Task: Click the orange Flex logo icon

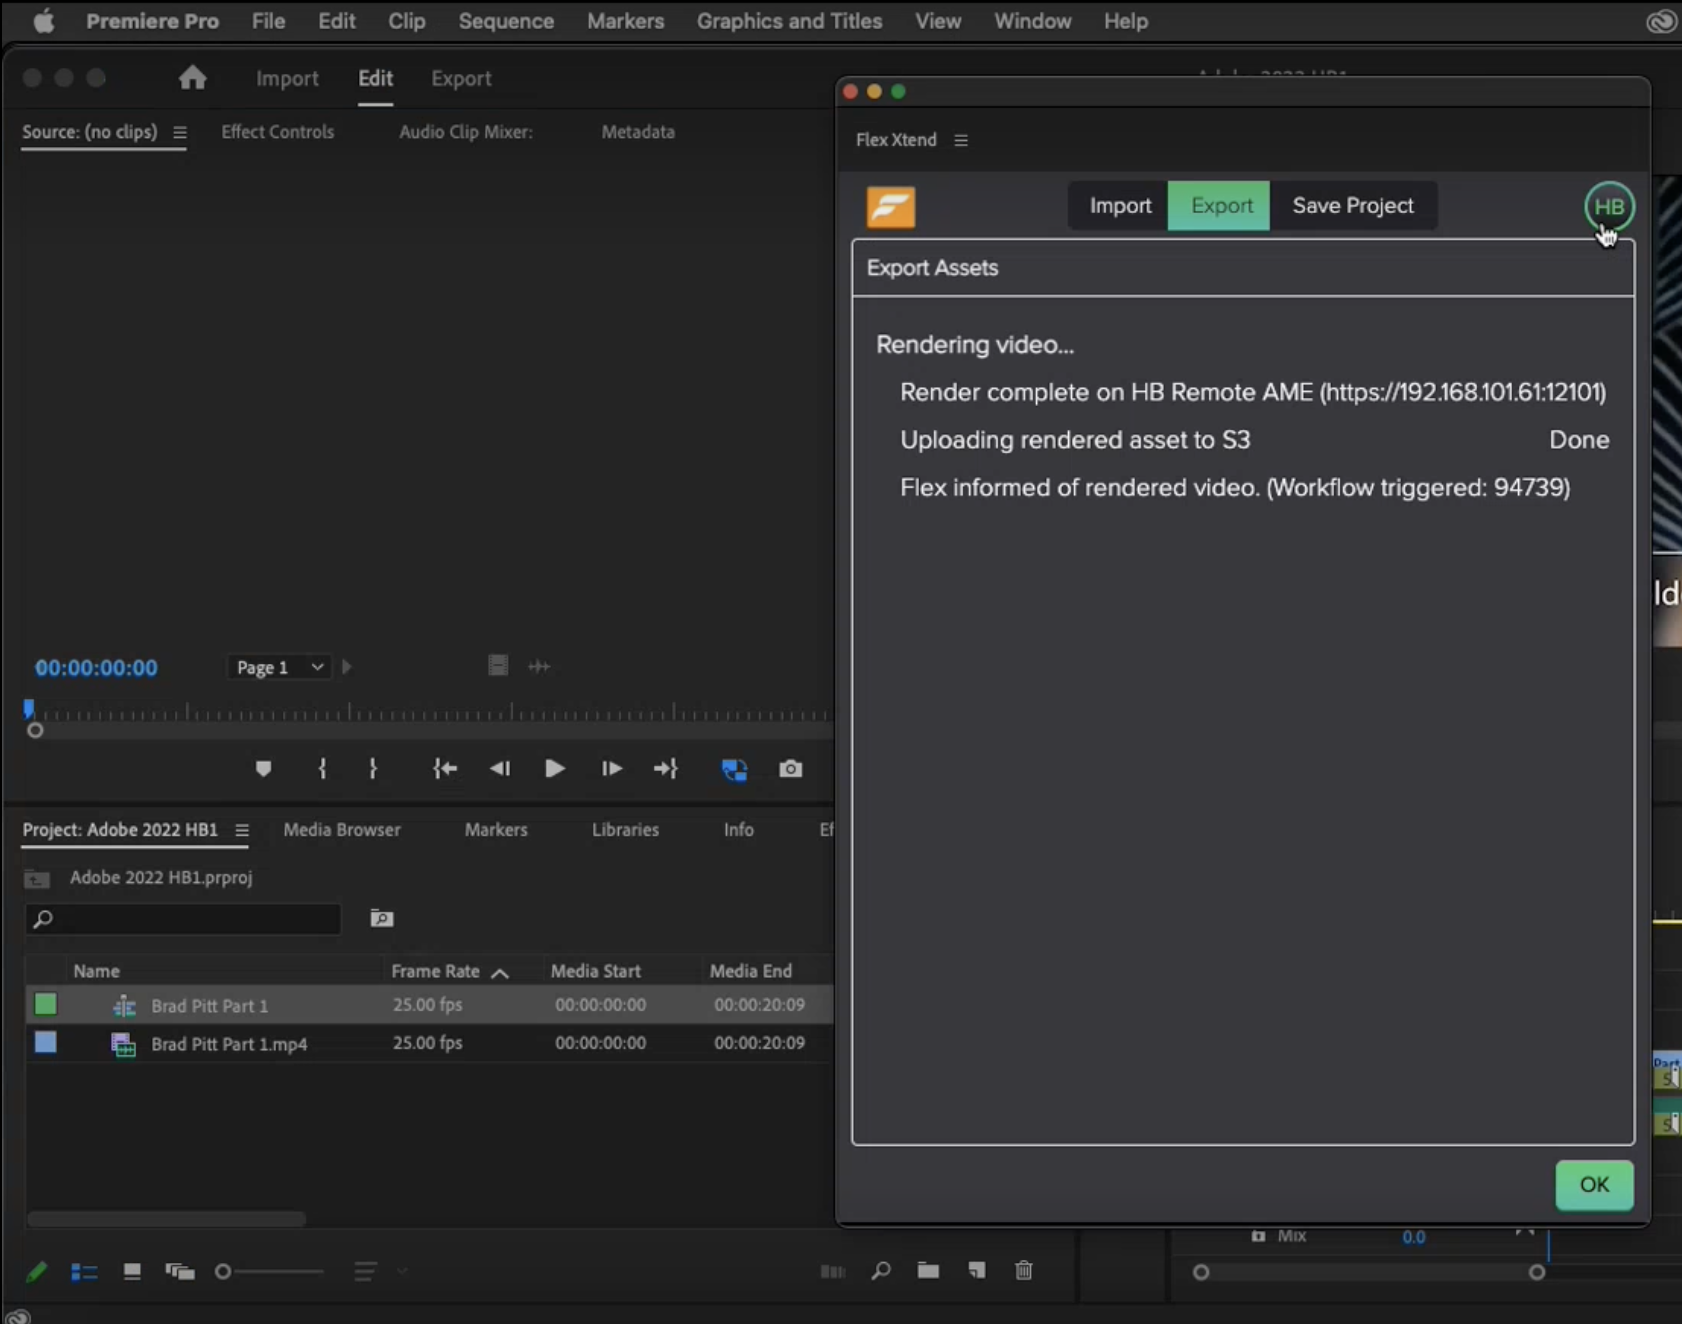Action: click(890, 207)
